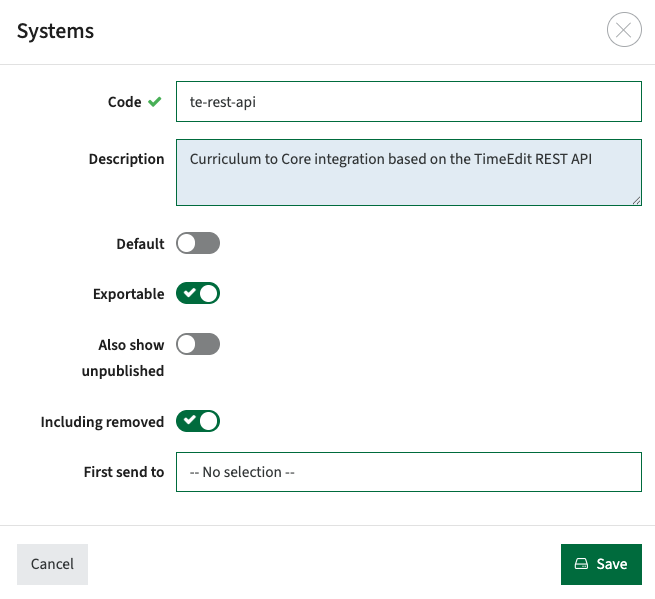
Task: Disable the Exportable toggle
Action: (x=198, y=293)
